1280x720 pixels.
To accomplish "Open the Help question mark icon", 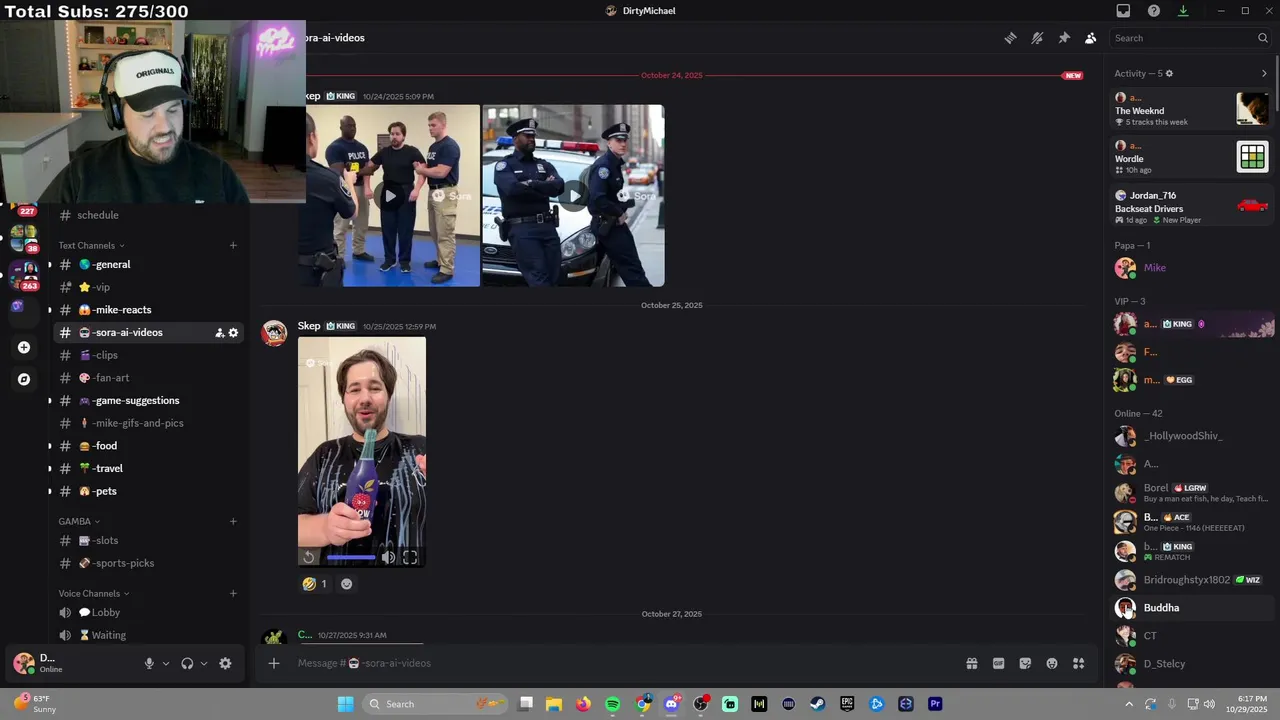I will (x=1154, y=11).
